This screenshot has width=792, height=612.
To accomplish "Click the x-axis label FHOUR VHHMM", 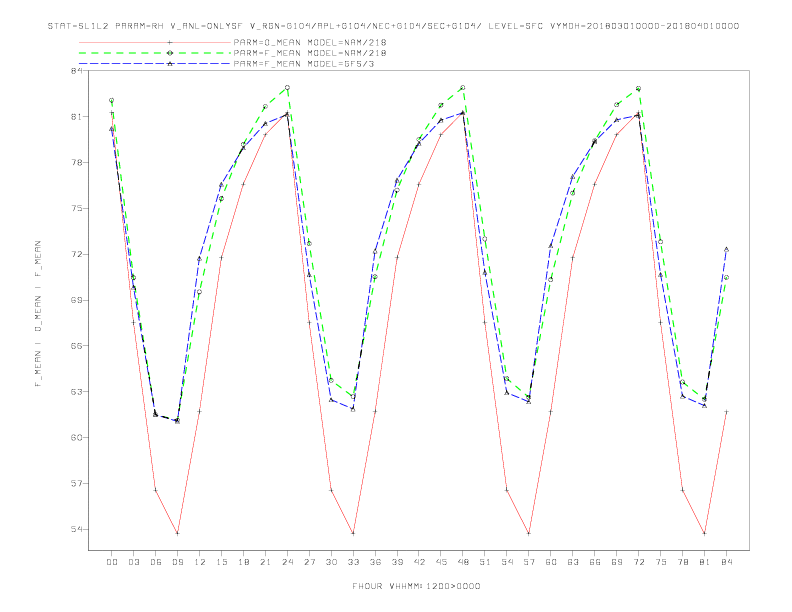I will (416, 586).
